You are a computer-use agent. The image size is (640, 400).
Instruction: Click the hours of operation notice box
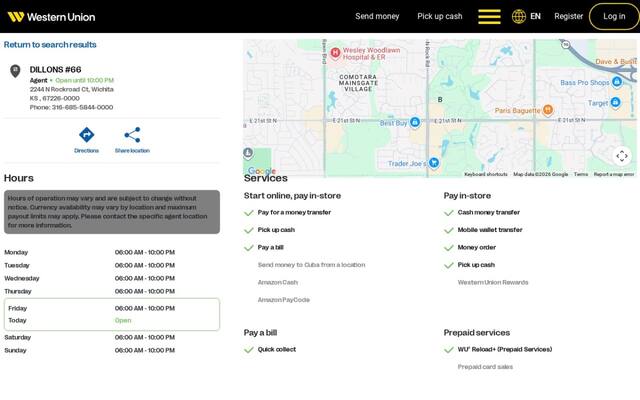pos(112,212)
